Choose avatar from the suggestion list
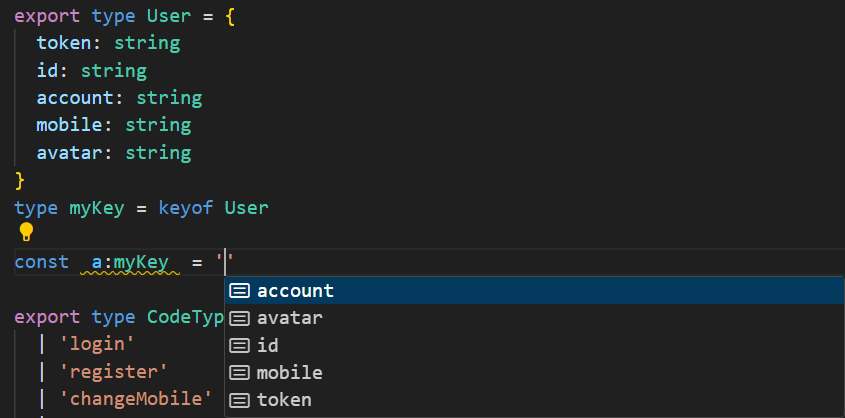The width and height of the screenshot is (845, 418). pyautogui.click(x=290, y=318)
